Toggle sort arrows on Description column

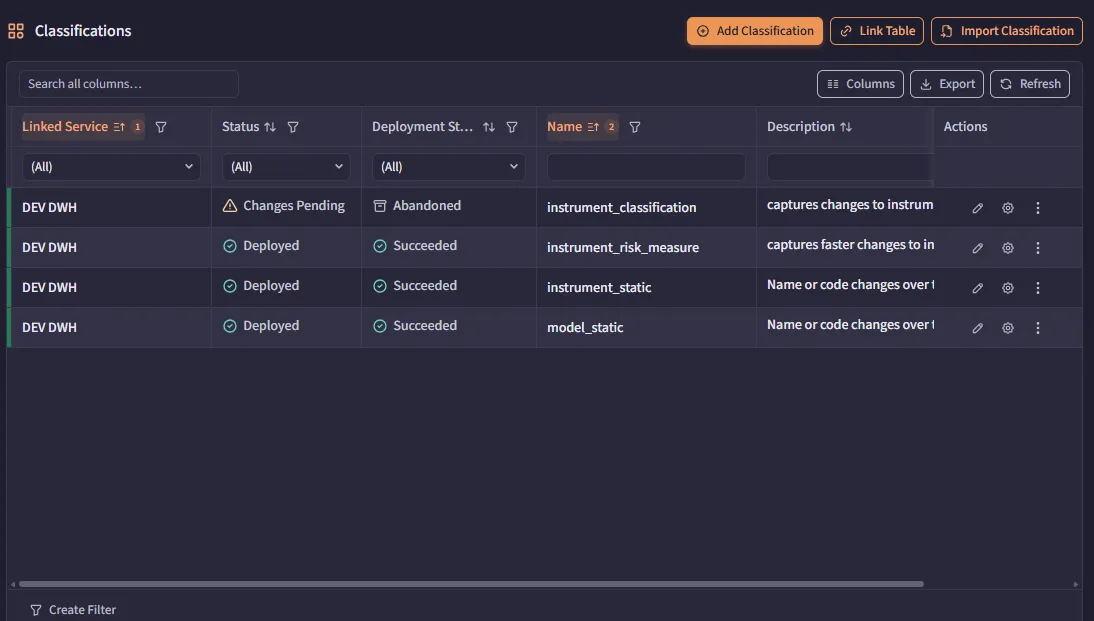point(846,127)
